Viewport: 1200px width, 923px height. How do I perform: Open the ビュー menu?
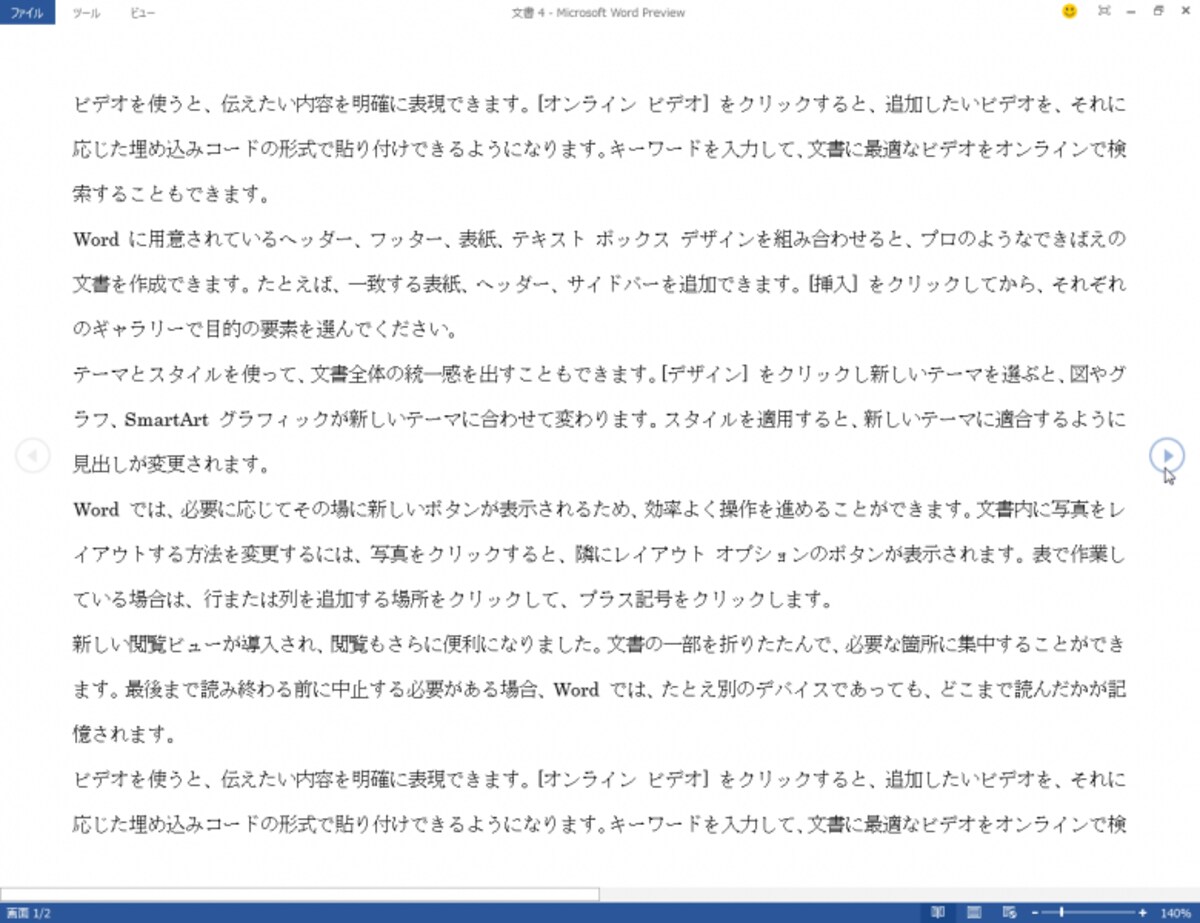coord(143,13)
